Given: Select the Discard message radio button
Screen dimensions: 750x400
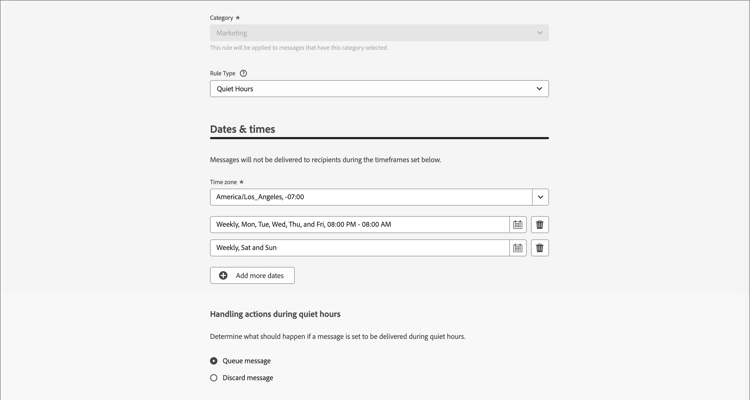Looking at the screenshot, I should coord(214,378).
